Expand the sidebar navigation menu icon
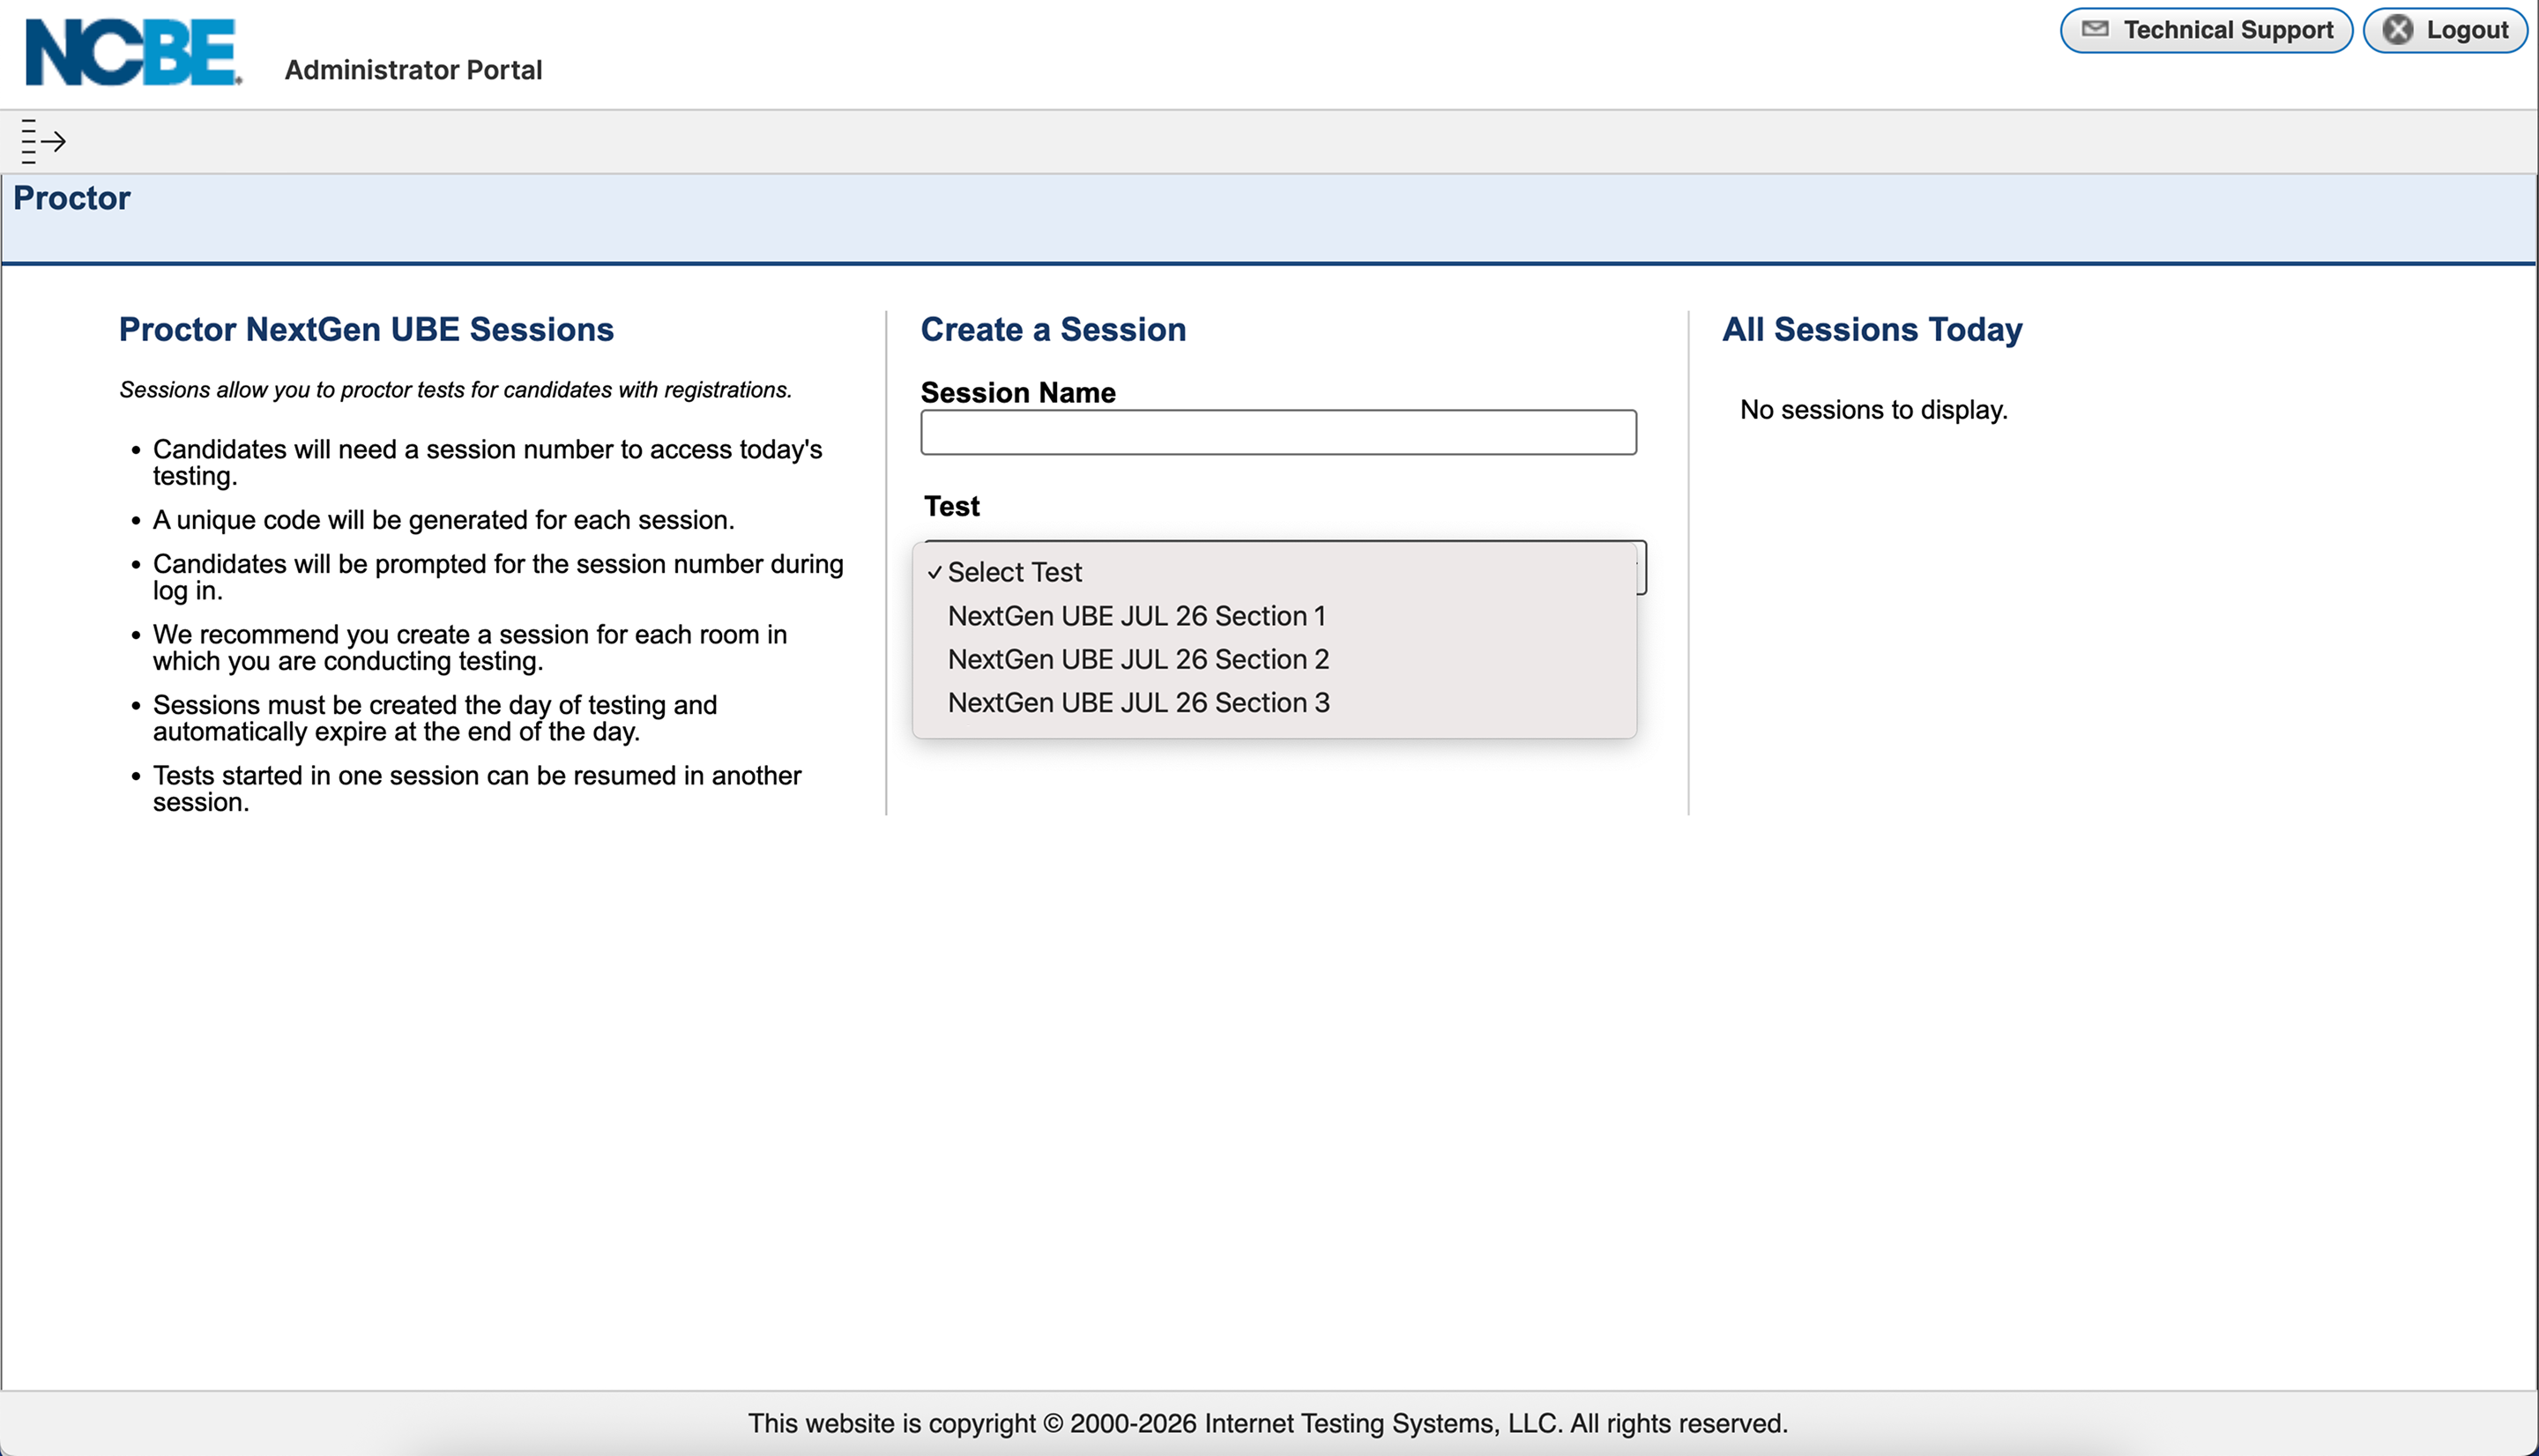Screen dimensions: 2539x1456 tap(43, 141)
